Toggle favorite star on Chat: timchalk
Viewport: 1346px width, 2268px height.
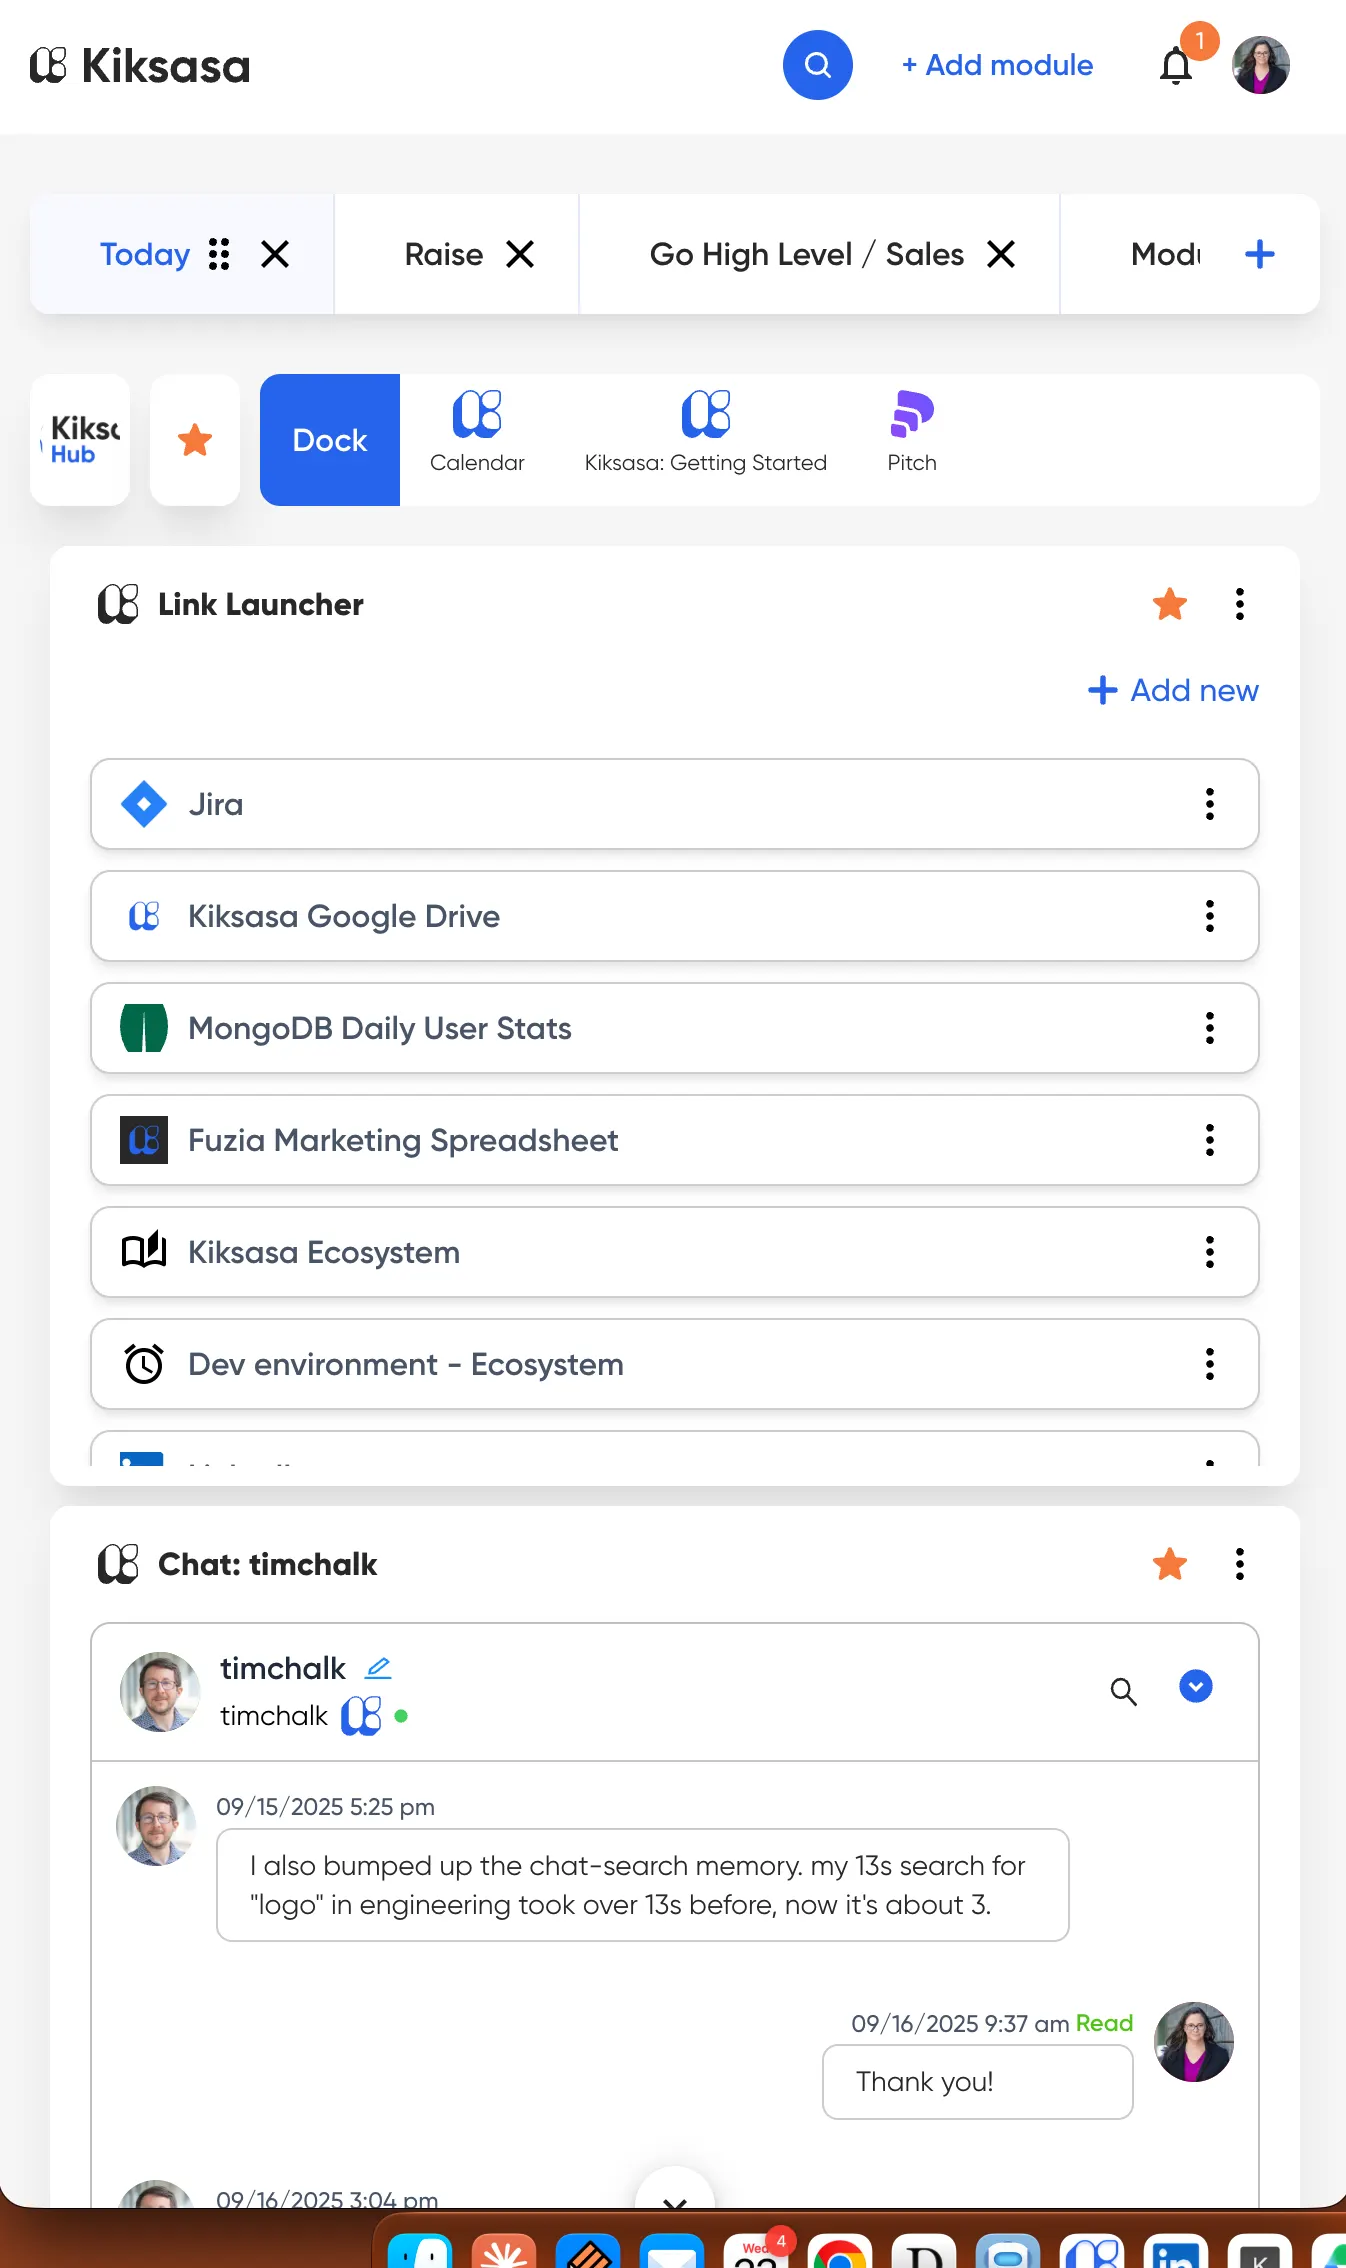[x=1170, y=1564]
